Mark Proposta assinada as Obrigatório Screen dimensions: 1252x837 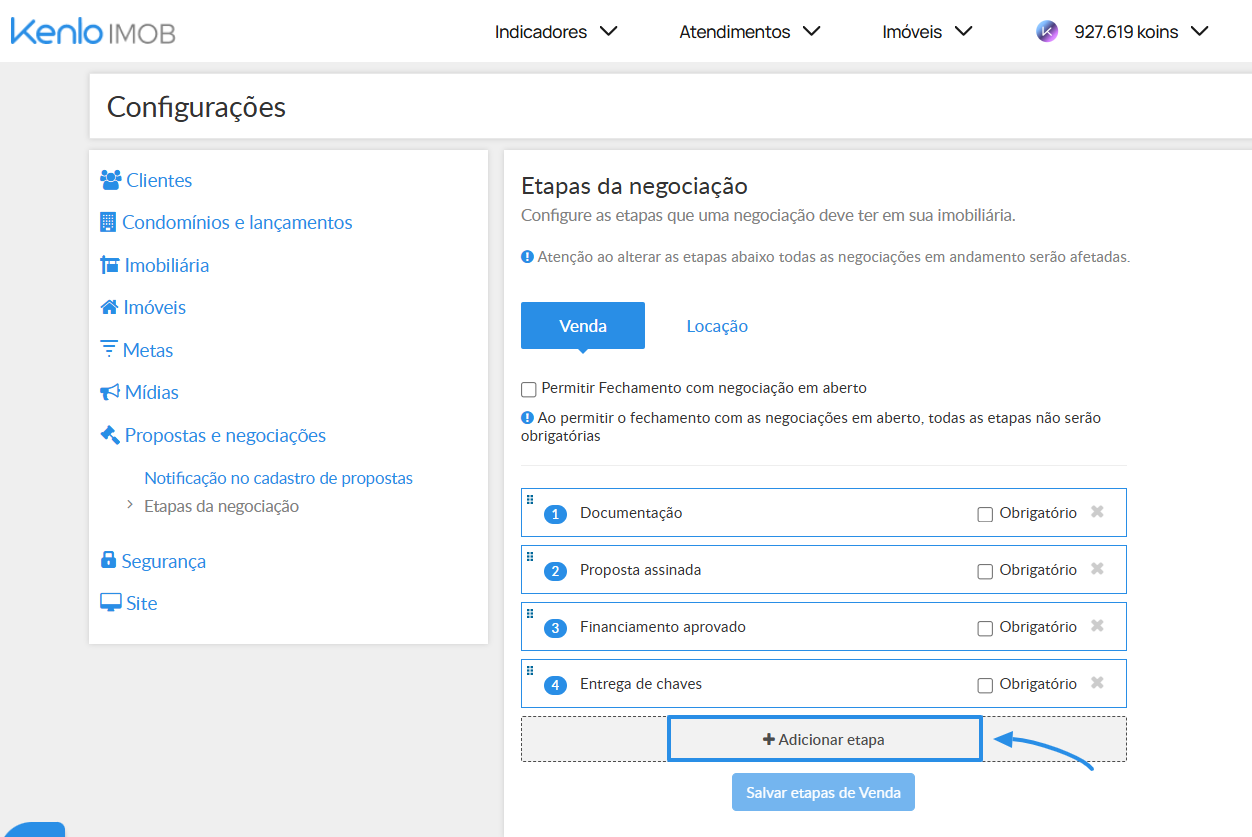[985, 571]
